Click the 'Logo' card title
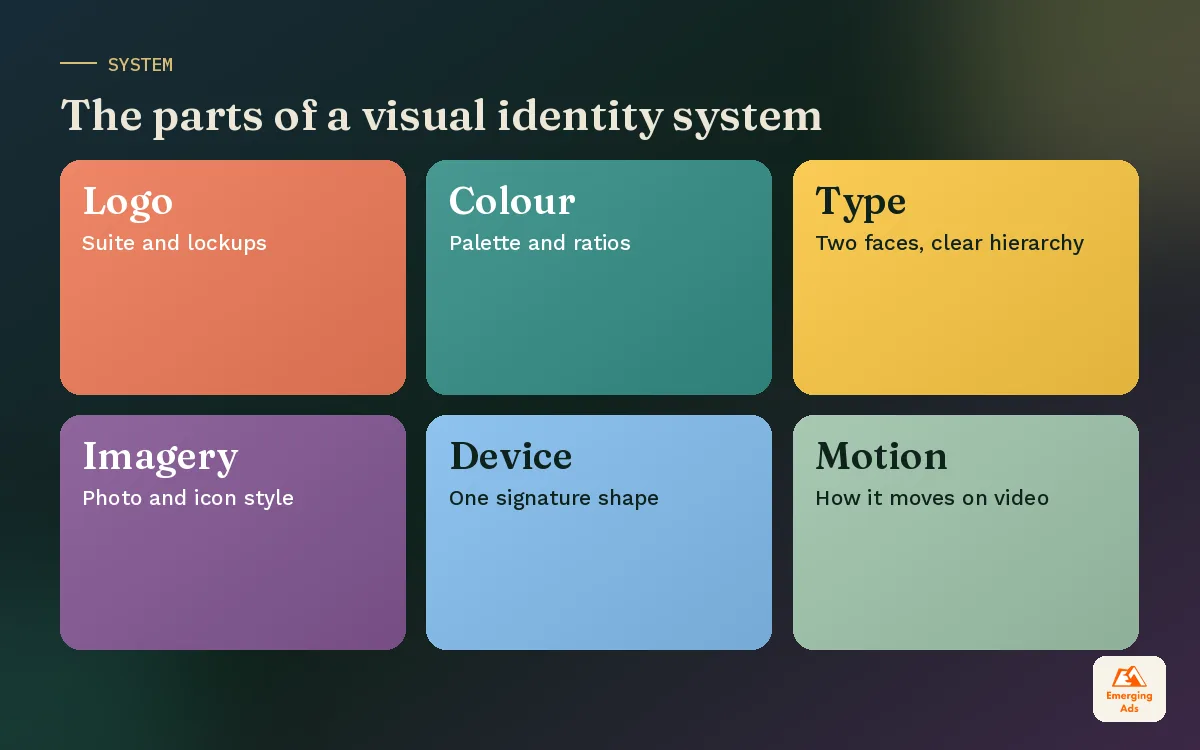The image size is (1200, 750). (128, 203)
